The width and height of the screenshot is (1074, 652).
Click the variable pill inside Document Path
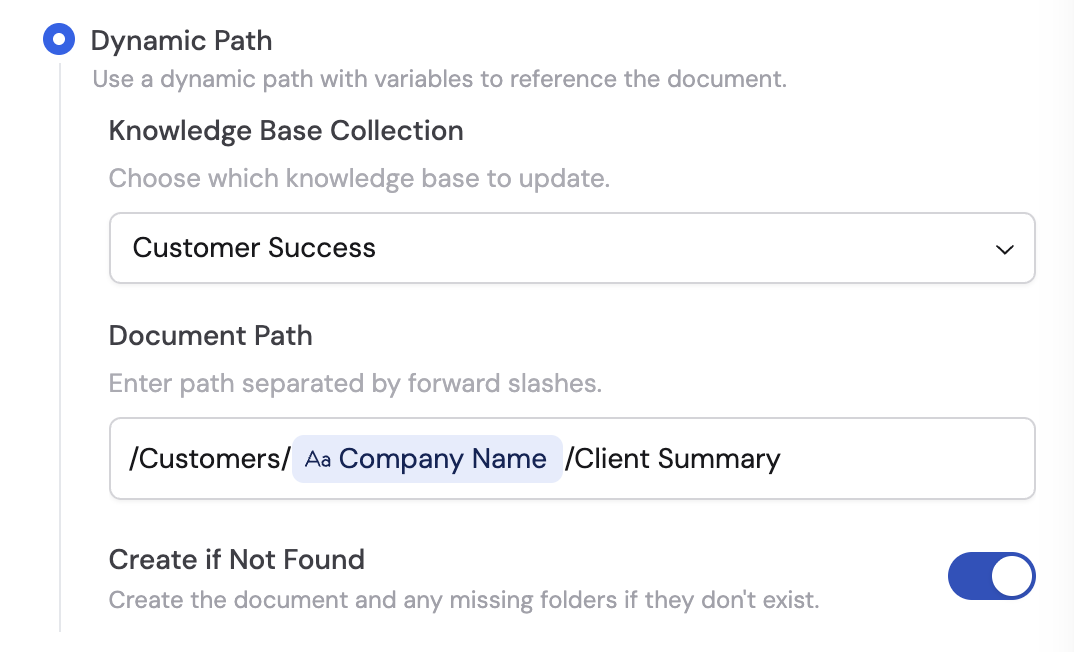[427, 458]
